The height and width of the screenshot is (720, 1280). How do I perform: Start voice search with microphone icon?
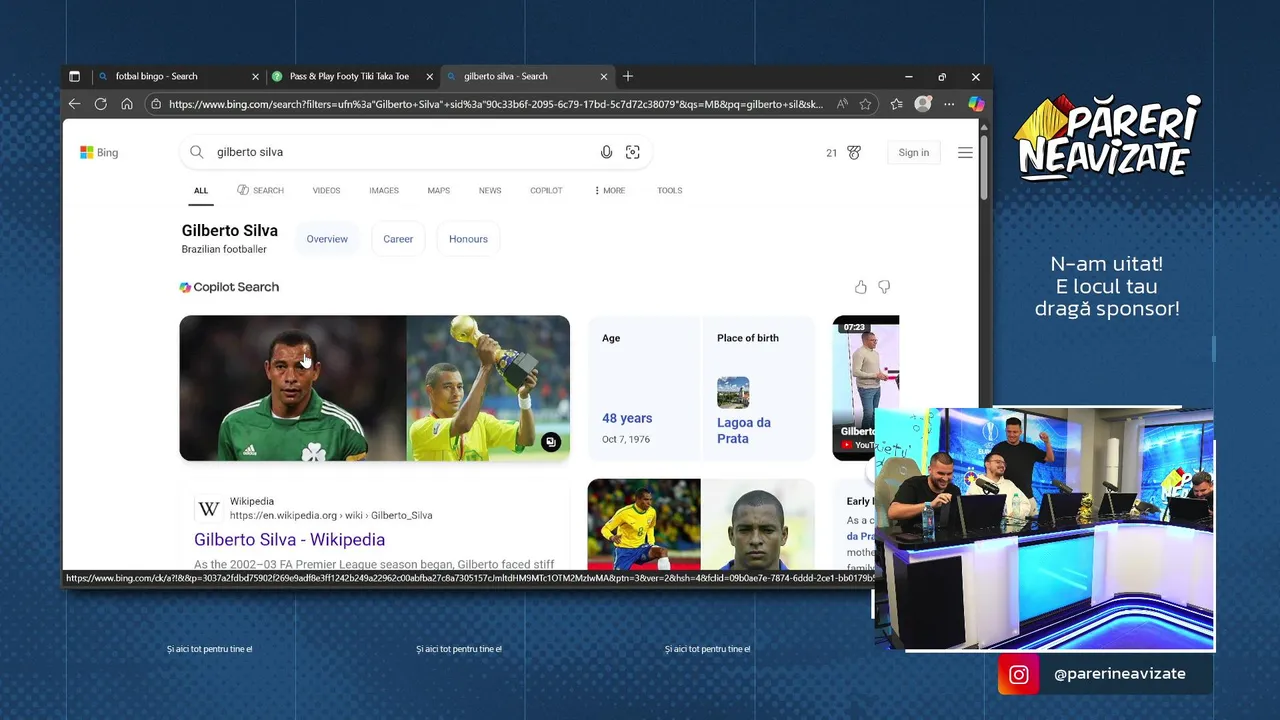click(x=606, y=152)
